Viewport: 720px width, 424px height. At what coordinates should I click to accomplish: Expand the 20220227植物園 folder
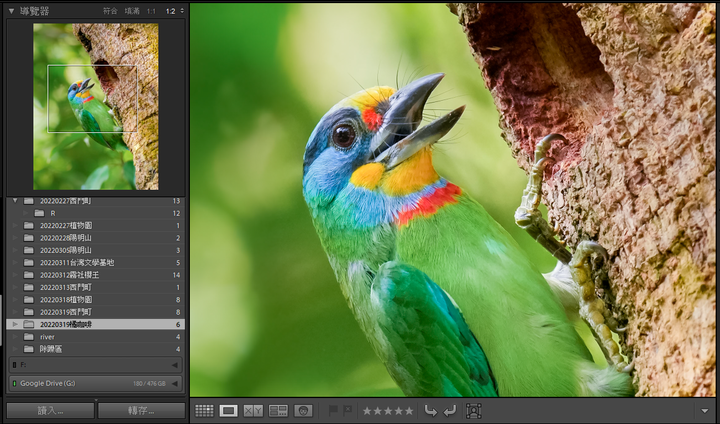[15, 226]
